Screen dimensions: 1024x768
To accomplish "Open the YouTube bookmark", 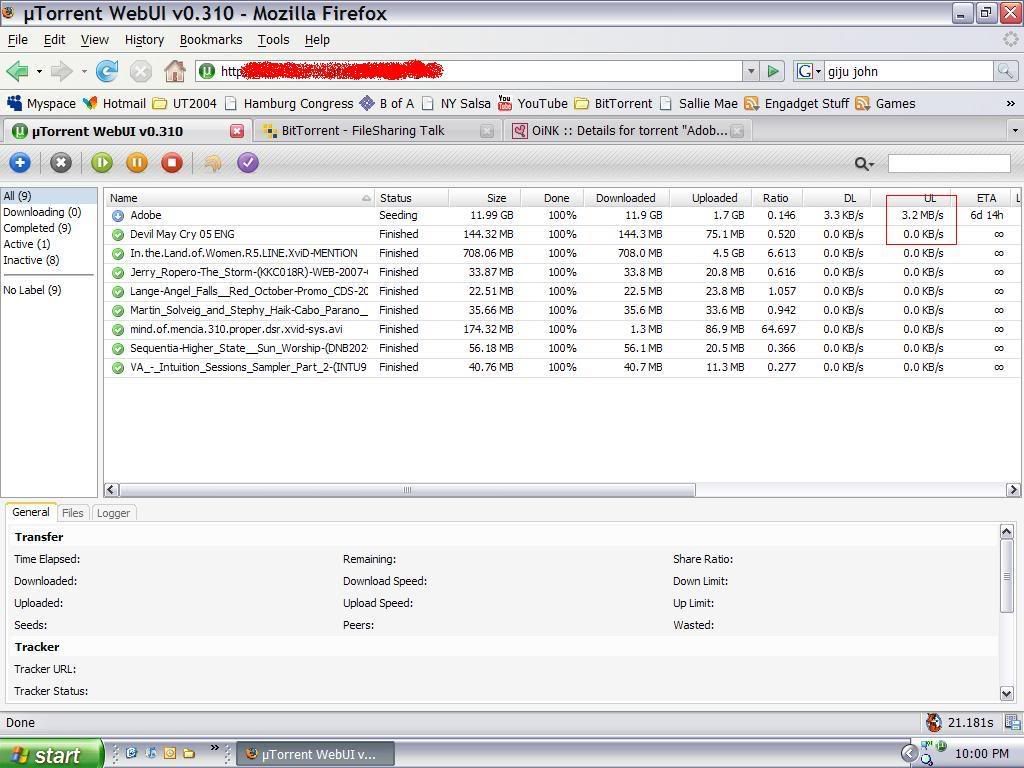I will pyautogui.click(x=533, y=103).
